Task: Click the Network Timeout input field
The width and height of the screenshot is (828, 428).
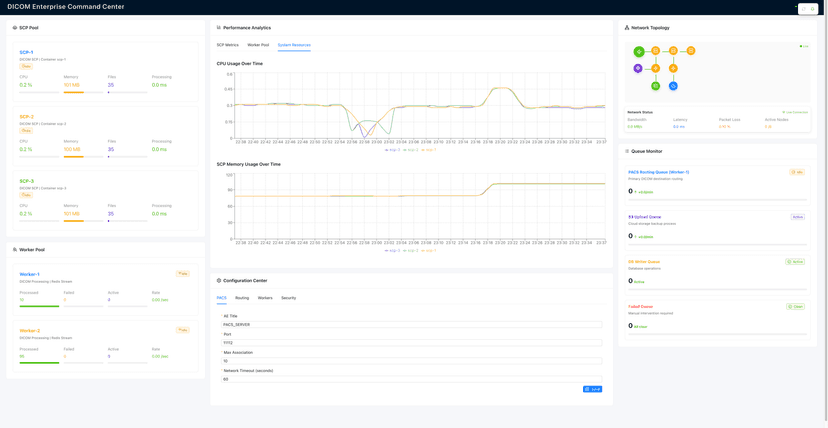Action: click(x=411, y=379)
